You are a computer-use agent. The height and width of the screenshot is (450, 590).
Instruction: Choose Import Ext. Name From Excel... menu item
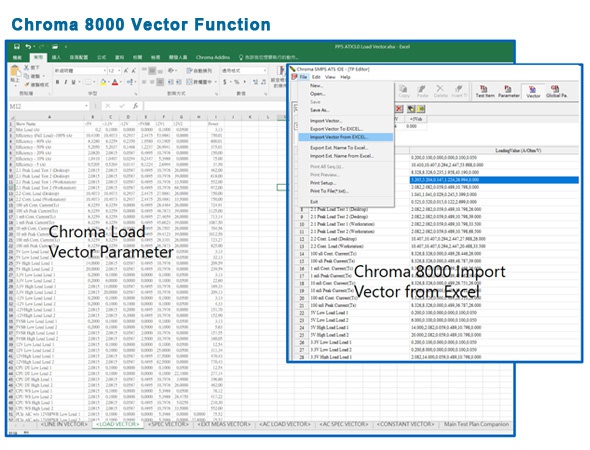(x=342, y=156)
